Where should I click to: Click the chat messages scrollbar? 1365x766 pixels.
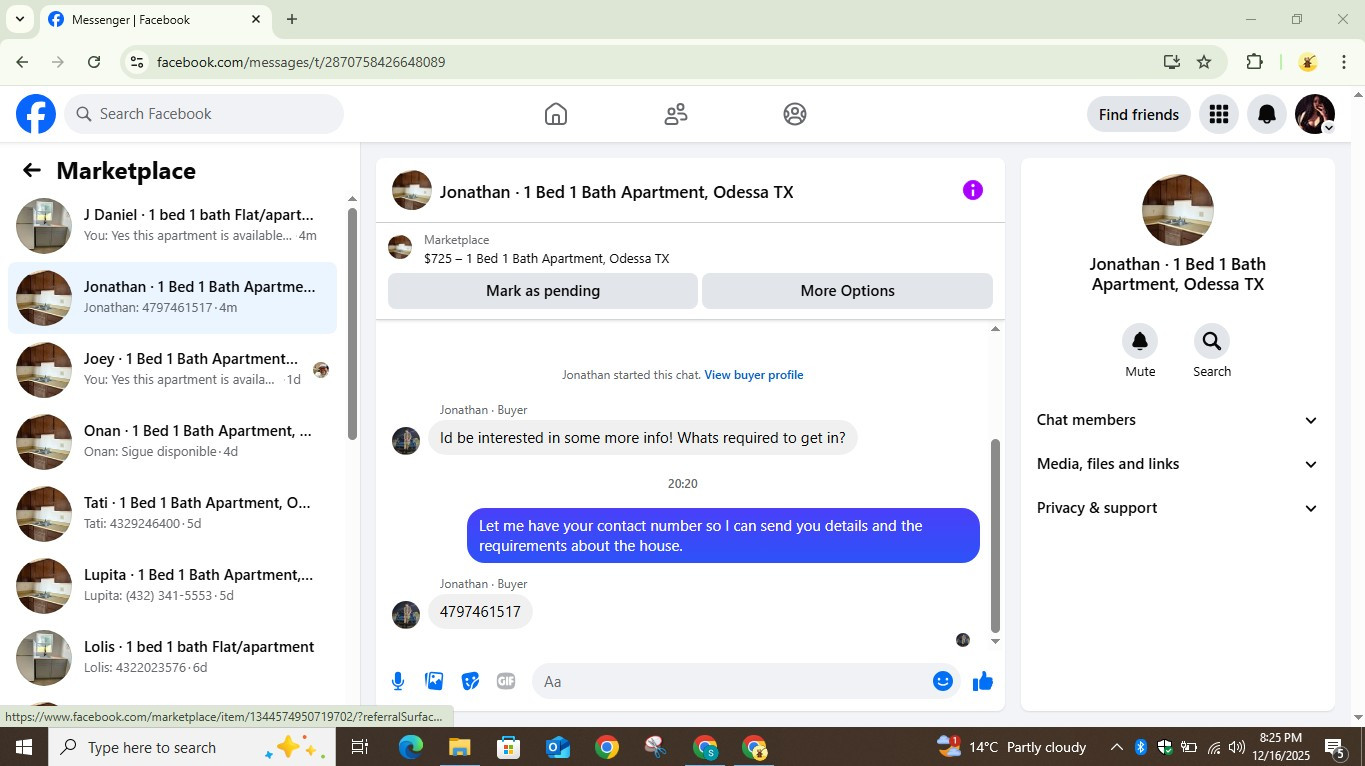click(x=995, y=535)
